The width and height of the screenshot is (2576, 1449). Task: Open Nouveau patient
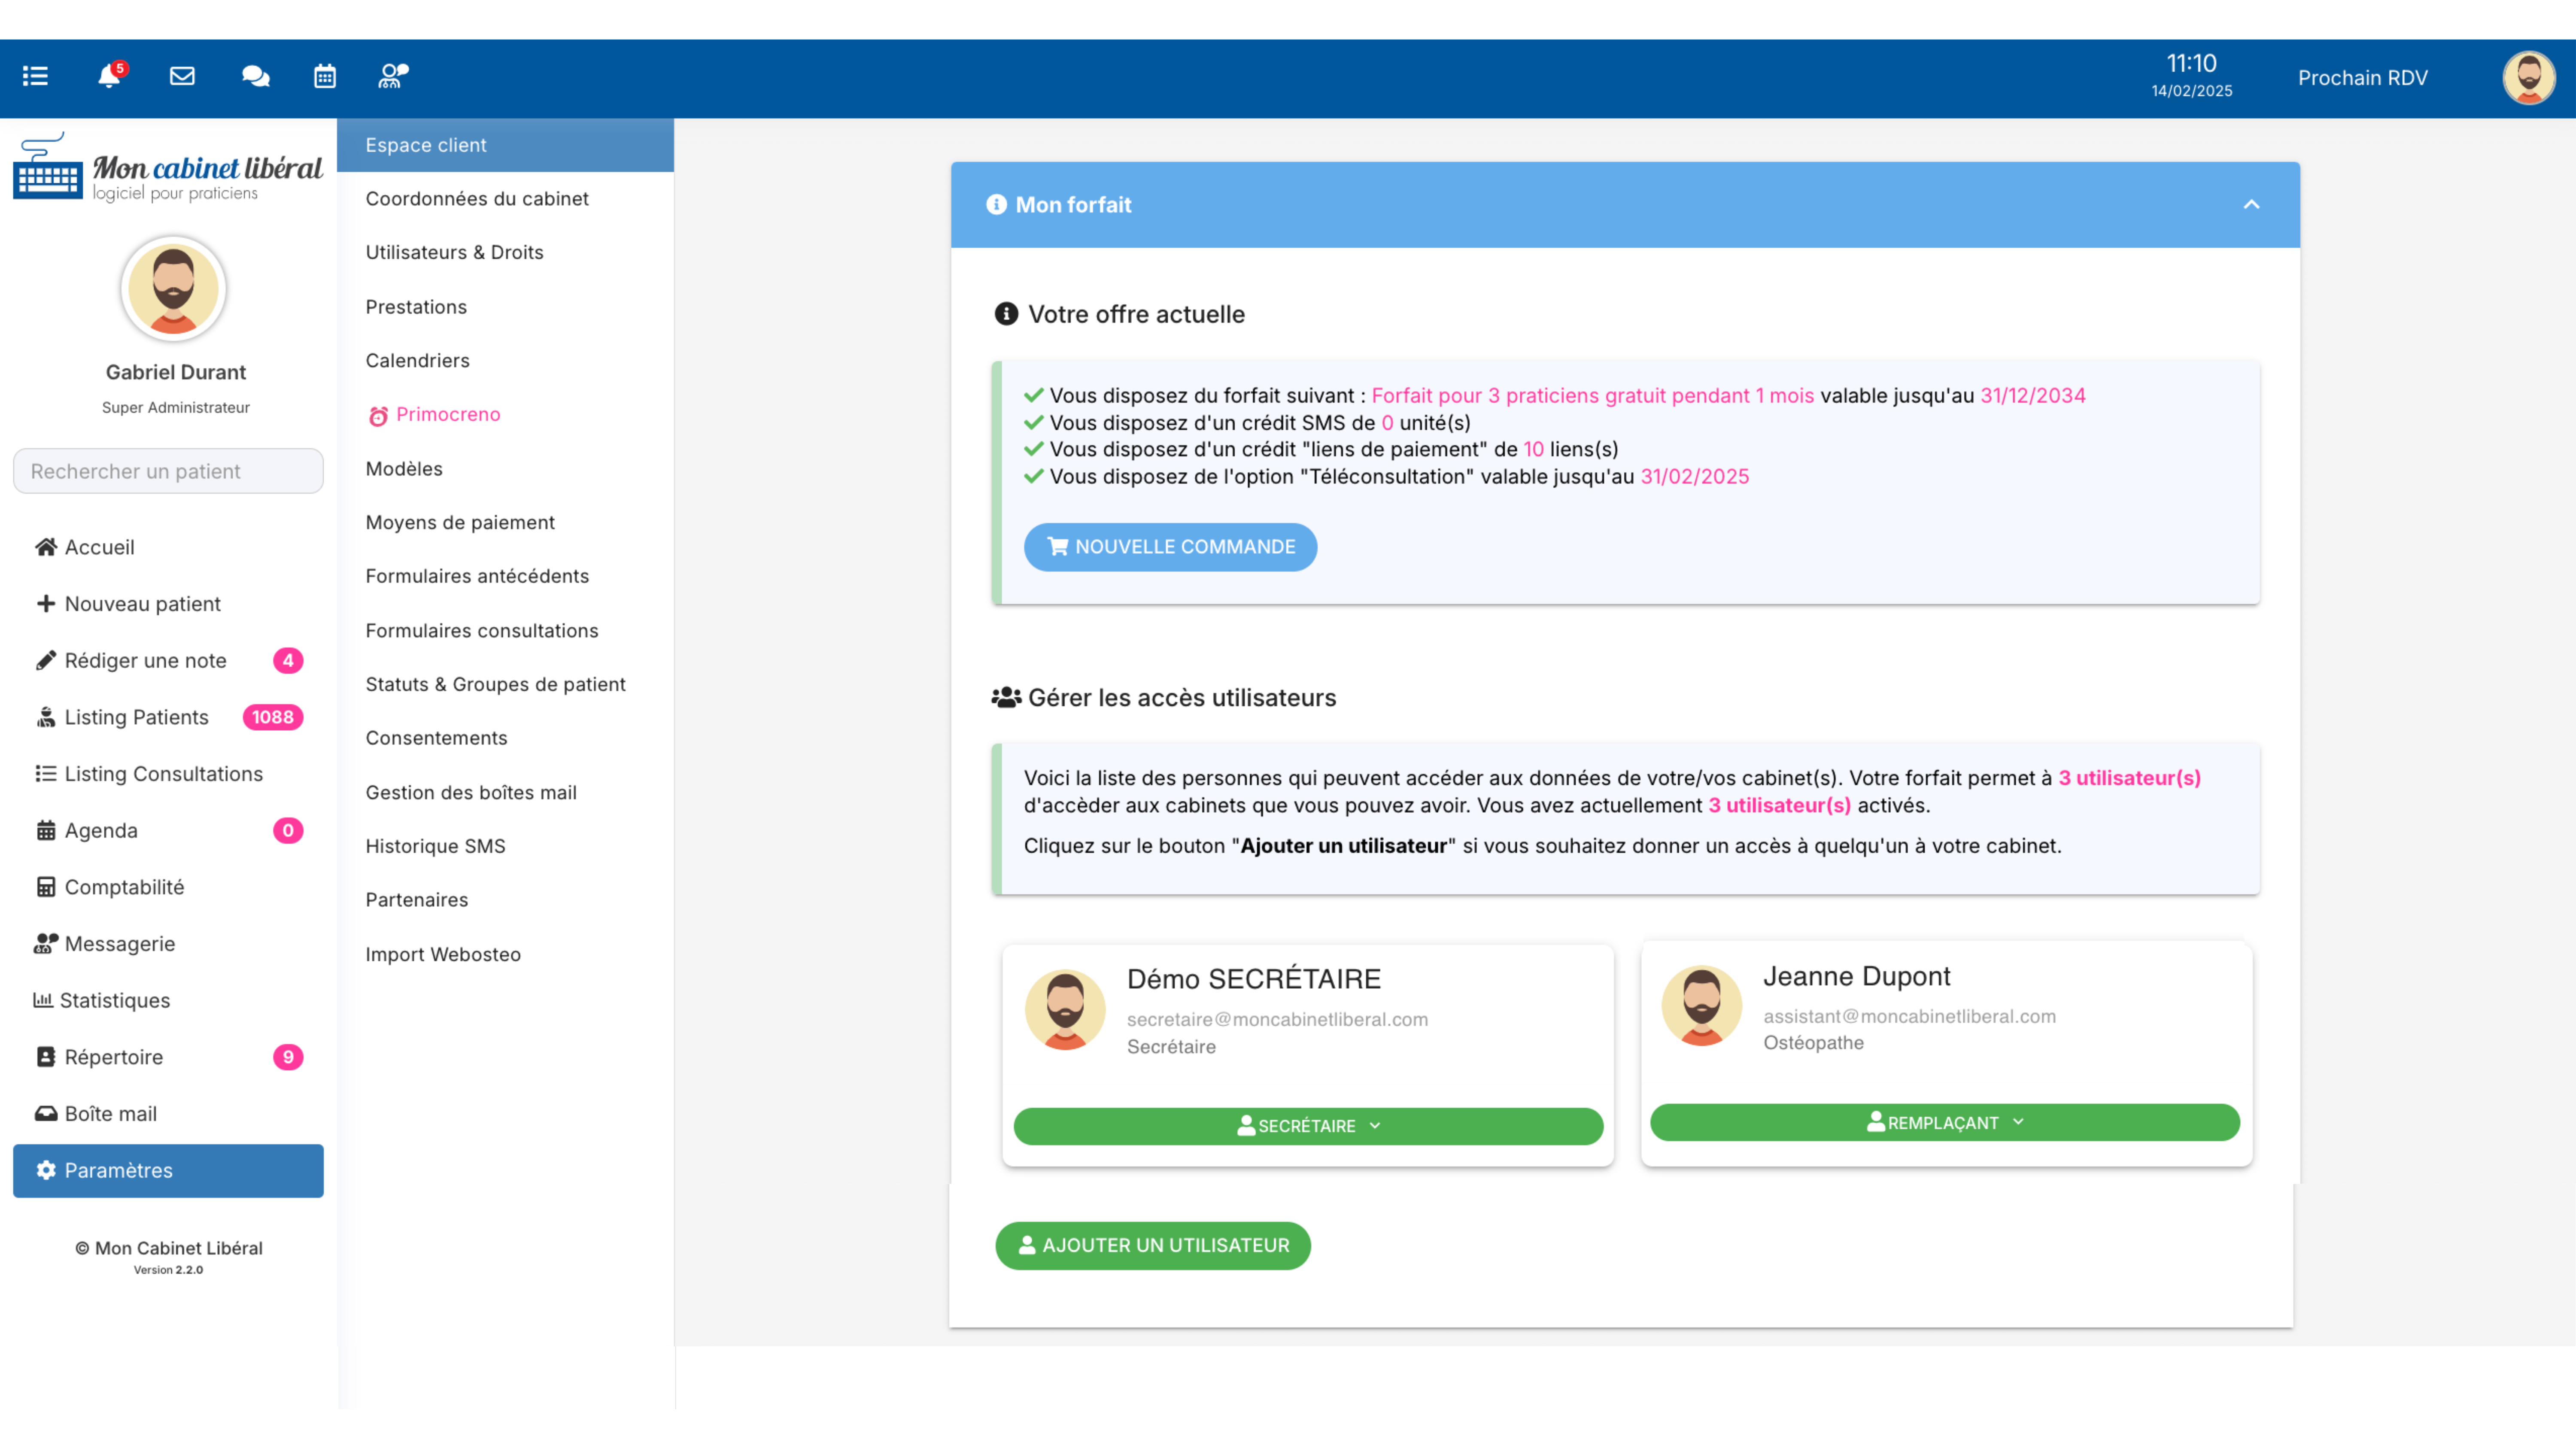[168, 604]
